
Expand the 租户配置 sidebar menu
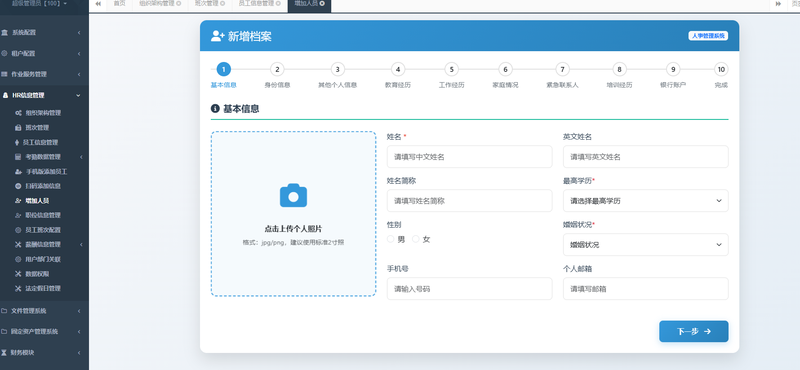pyautogui.click(x=44, y=54)
